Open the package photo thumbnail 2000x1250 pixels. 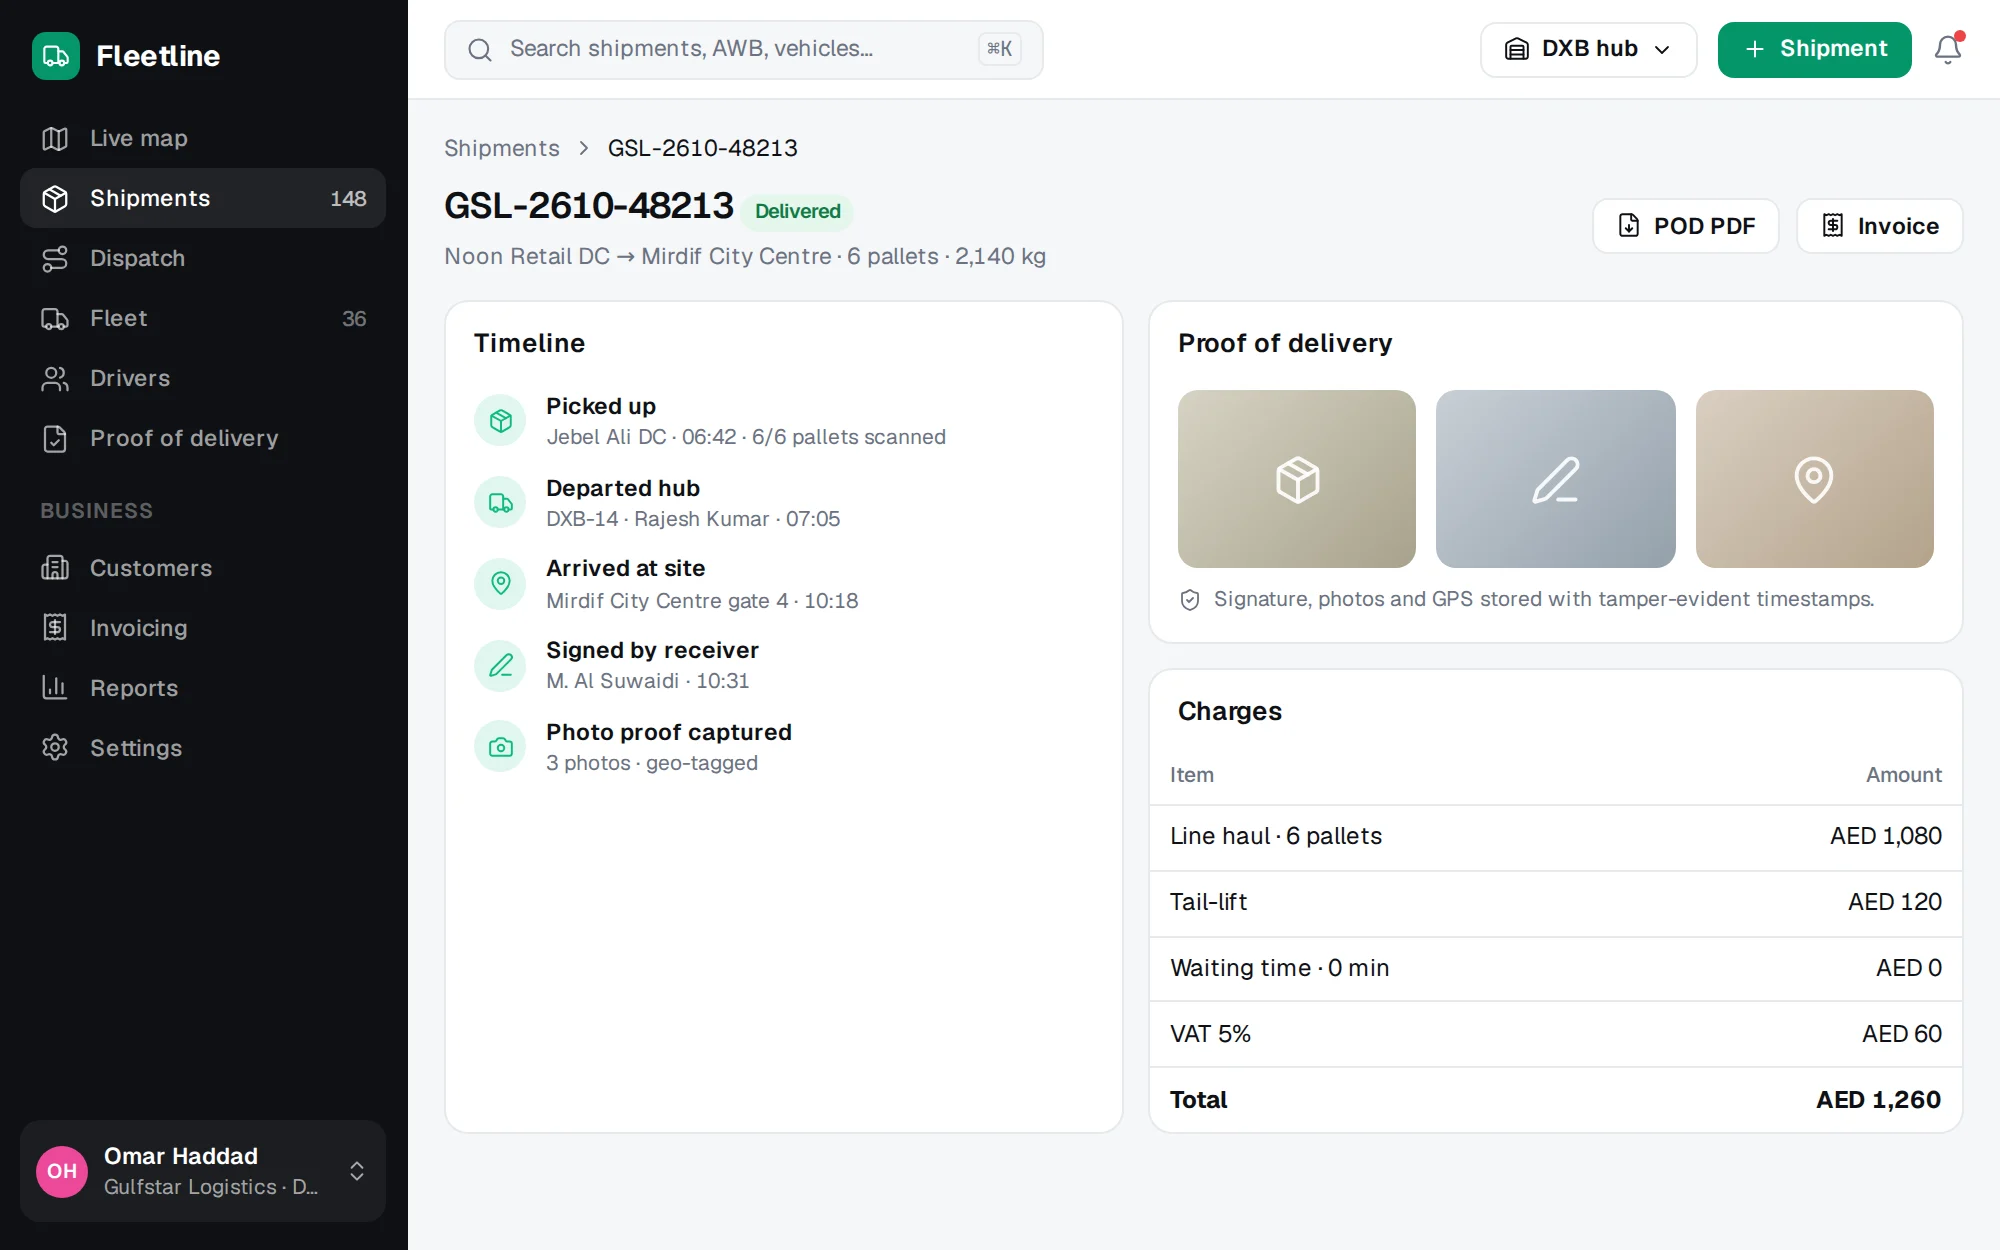pos(1297,479)
